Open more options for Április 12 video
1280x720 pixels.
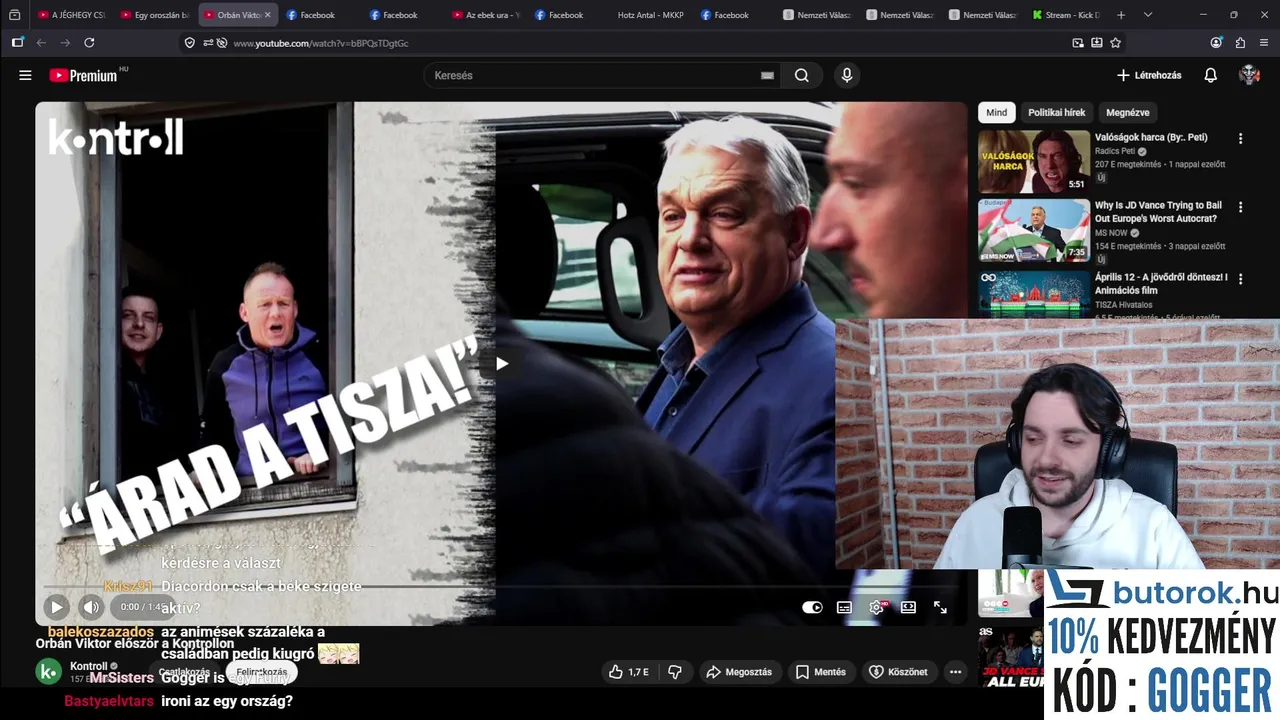coord(1240,279)
